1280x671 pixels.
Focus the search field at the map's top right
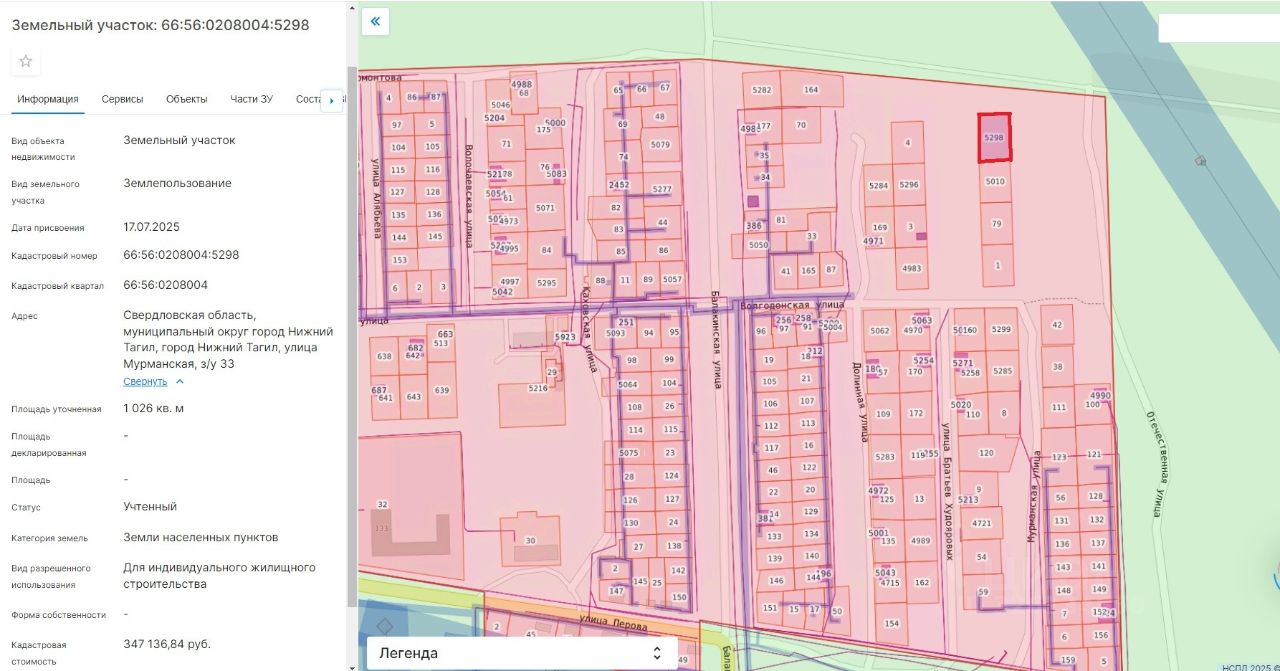coord(1218,28)
